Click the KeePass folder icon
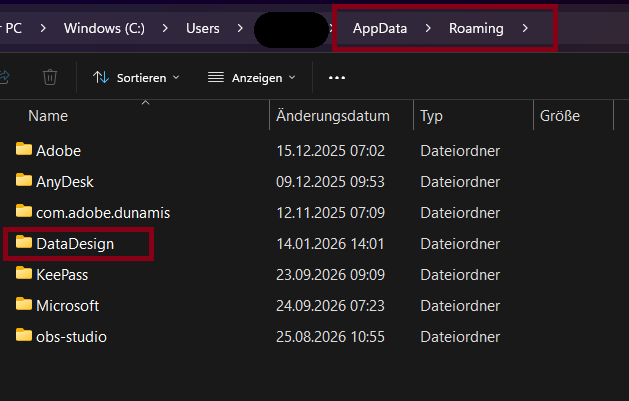The width and height of the screenshot is (629, 401). [x=24, y=273]
